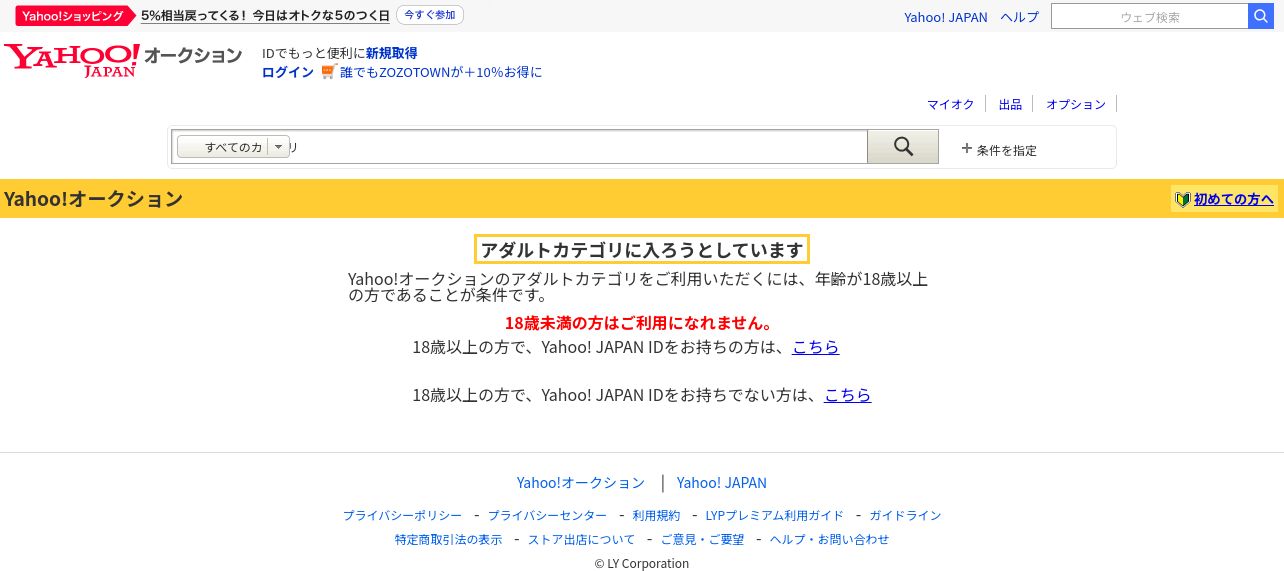Open the プライバシーセンター footer link
Image resolution: width=1284 pixels, height=571 pixels.
click(547, 515)
